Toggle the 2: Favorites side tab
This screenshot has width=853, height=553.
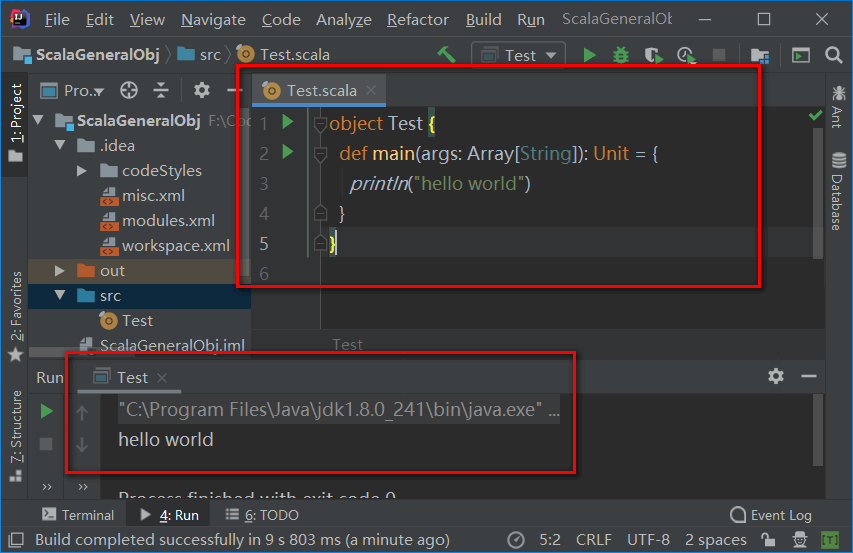(x=16, y=317)
